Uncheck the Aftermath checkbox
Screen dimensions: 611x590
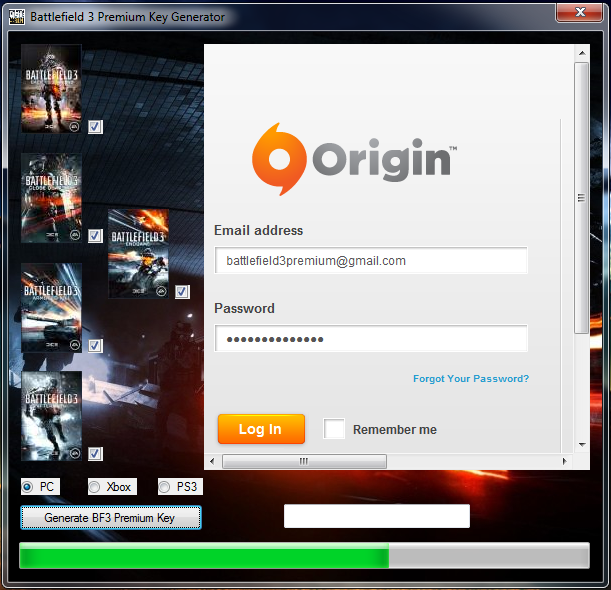click(x=95, y=454)
